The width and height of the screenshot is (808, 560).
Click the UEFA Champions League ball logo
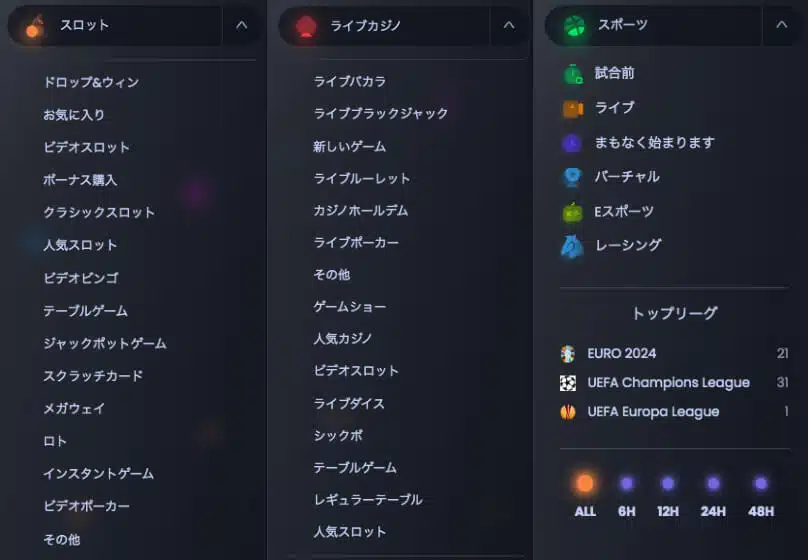tap(568, 383)
